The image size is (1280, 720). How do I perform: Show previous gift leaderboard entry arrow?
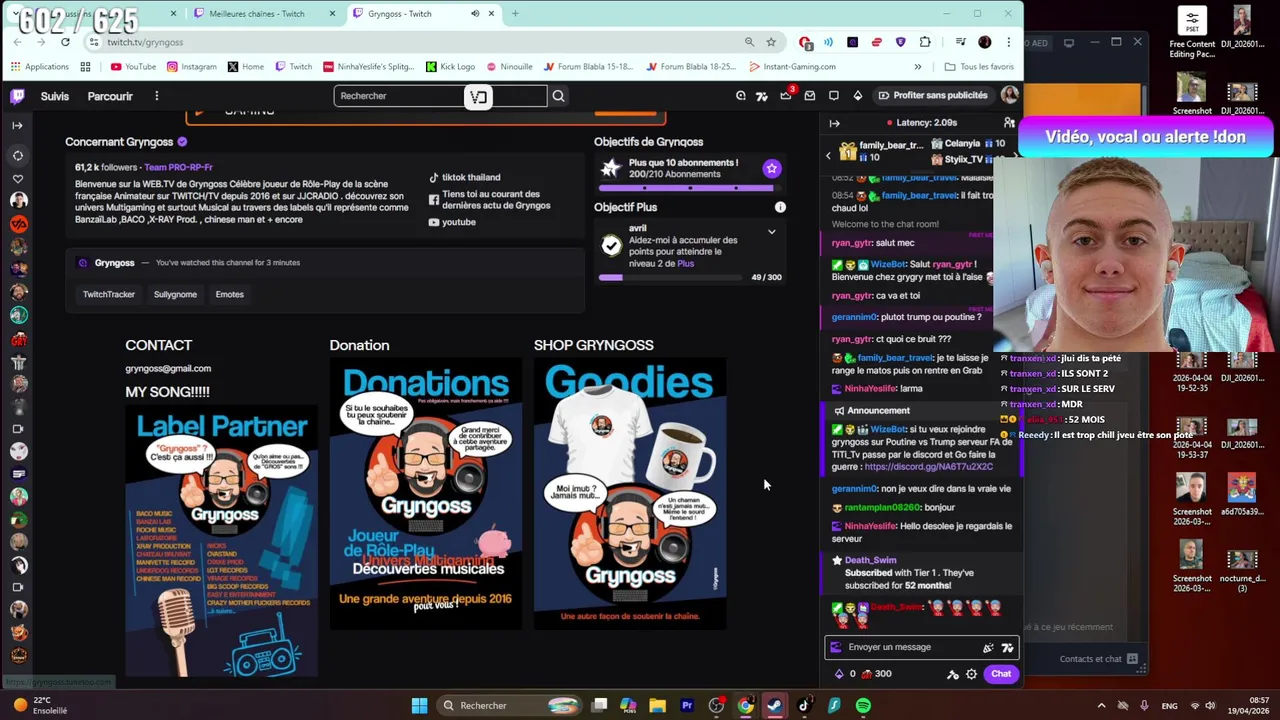pyautogui.click(x=828, y=156)
